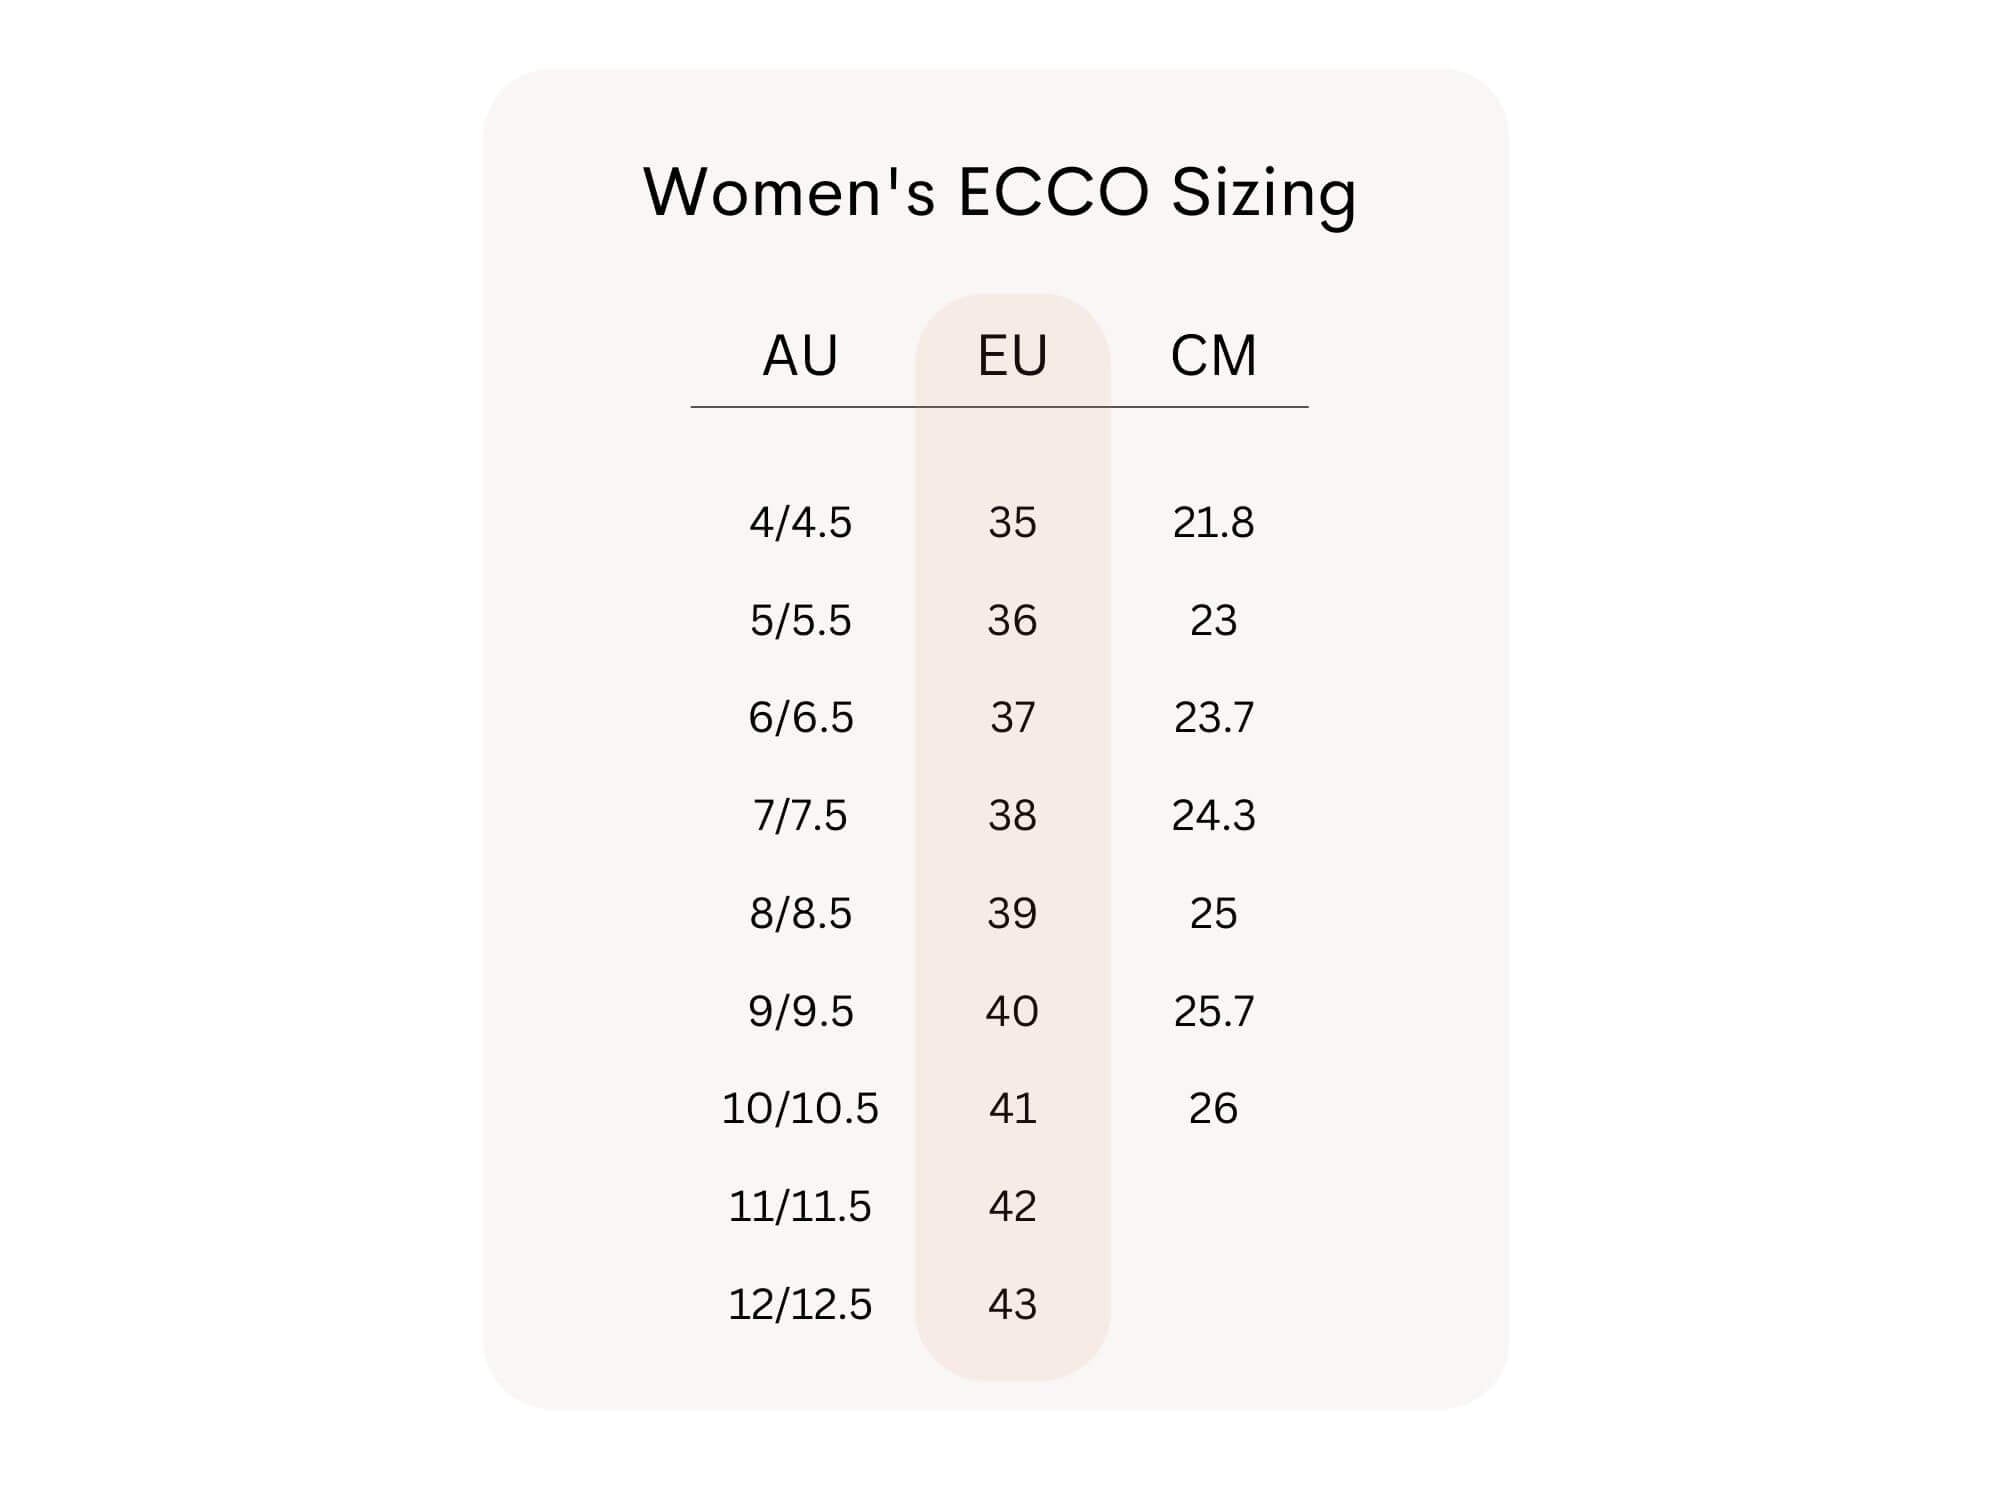Select EU size 39

(1012, 914)
